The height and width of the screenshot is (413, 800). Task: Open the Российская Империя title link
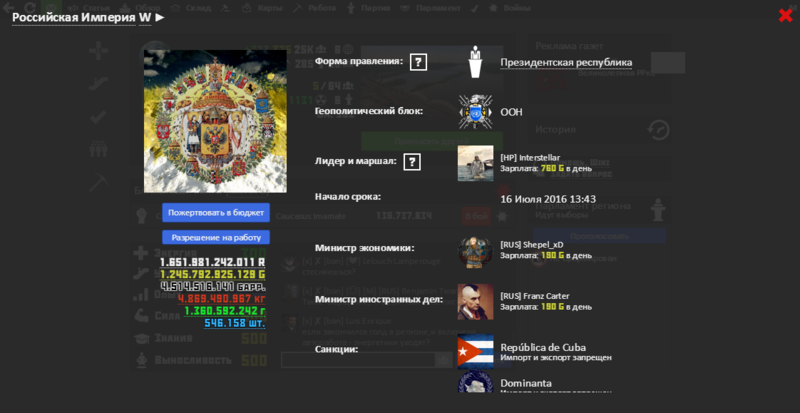point(73,17)
